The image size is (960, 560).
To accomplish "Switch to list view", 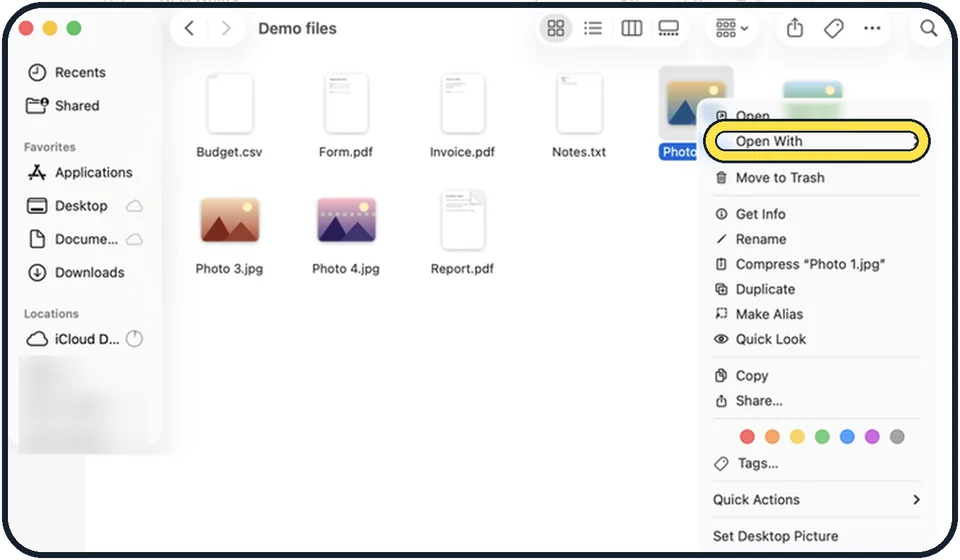I will click(593, 28).
